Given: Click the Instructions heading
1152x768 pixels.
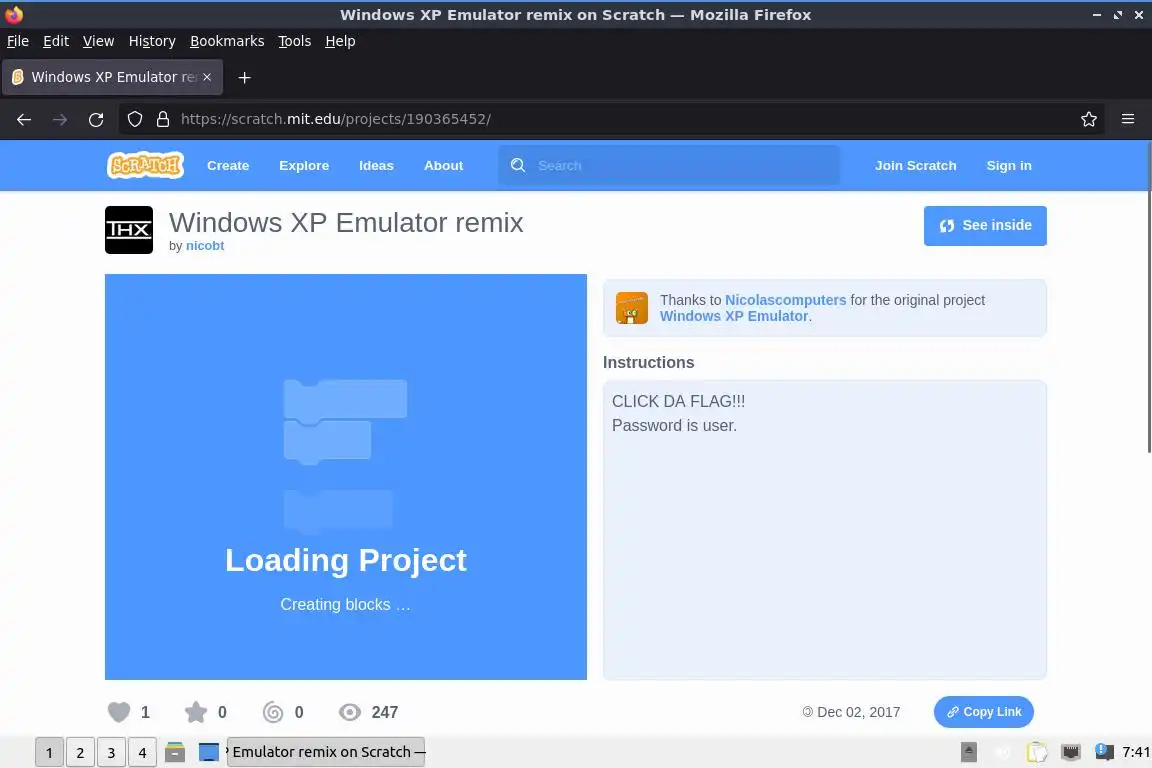Looking at the screenshot, I should coord(648,362).
